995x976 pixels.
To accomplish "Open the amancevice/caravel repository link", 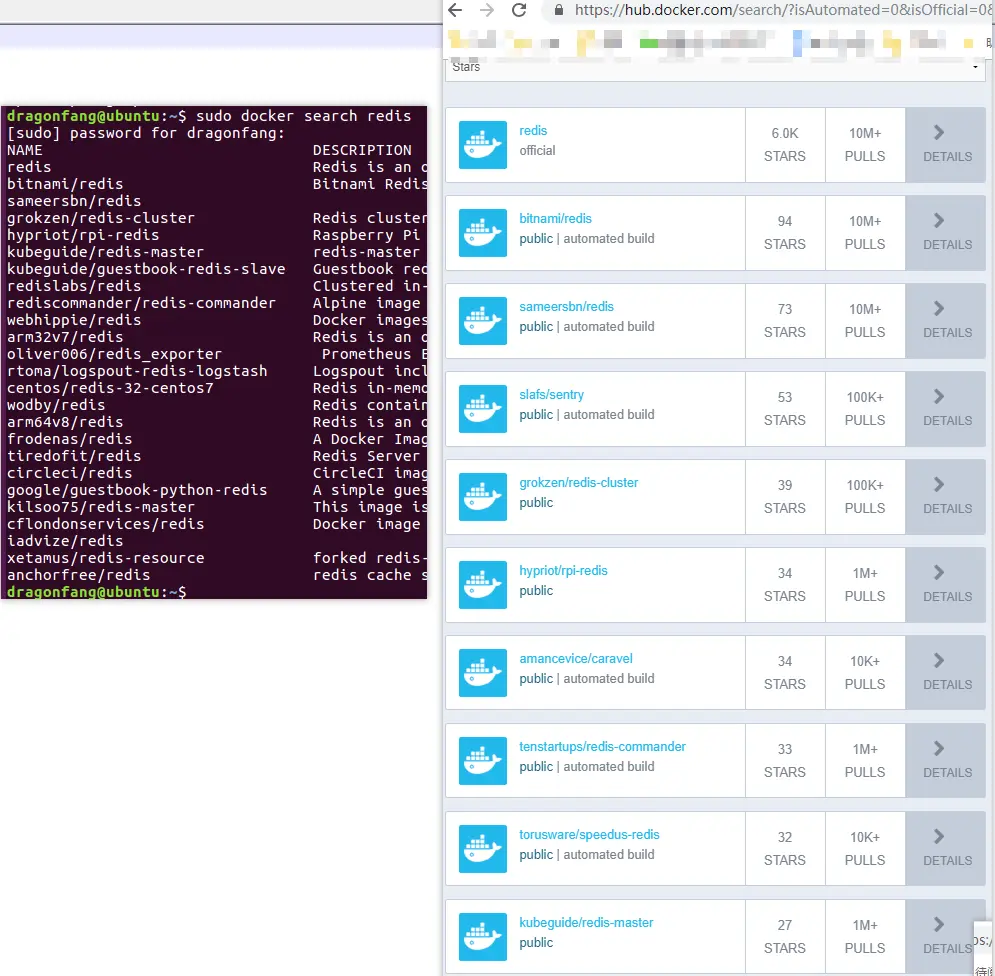I will coord(576,659).
